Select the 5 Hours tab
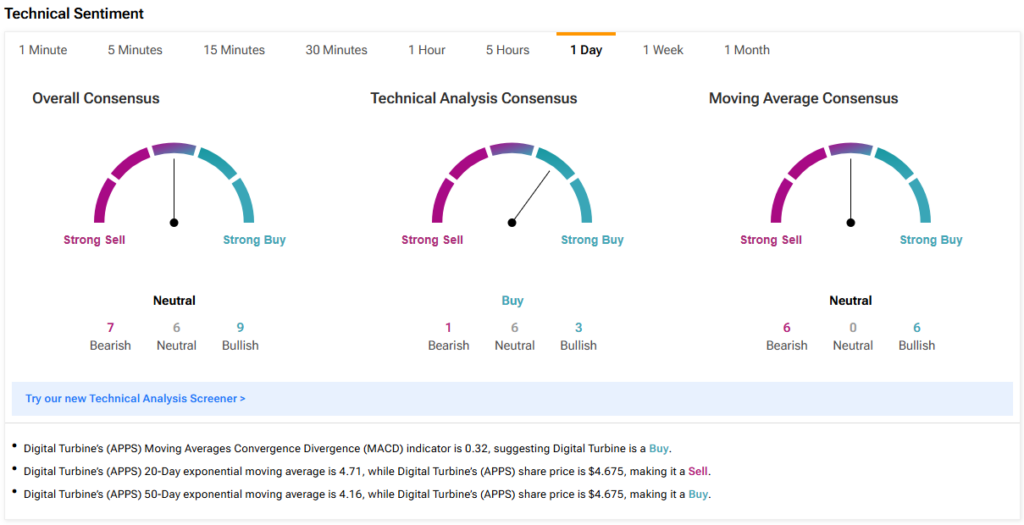Viewport: 1024px width, 525px height. click(x=507, y=50)
